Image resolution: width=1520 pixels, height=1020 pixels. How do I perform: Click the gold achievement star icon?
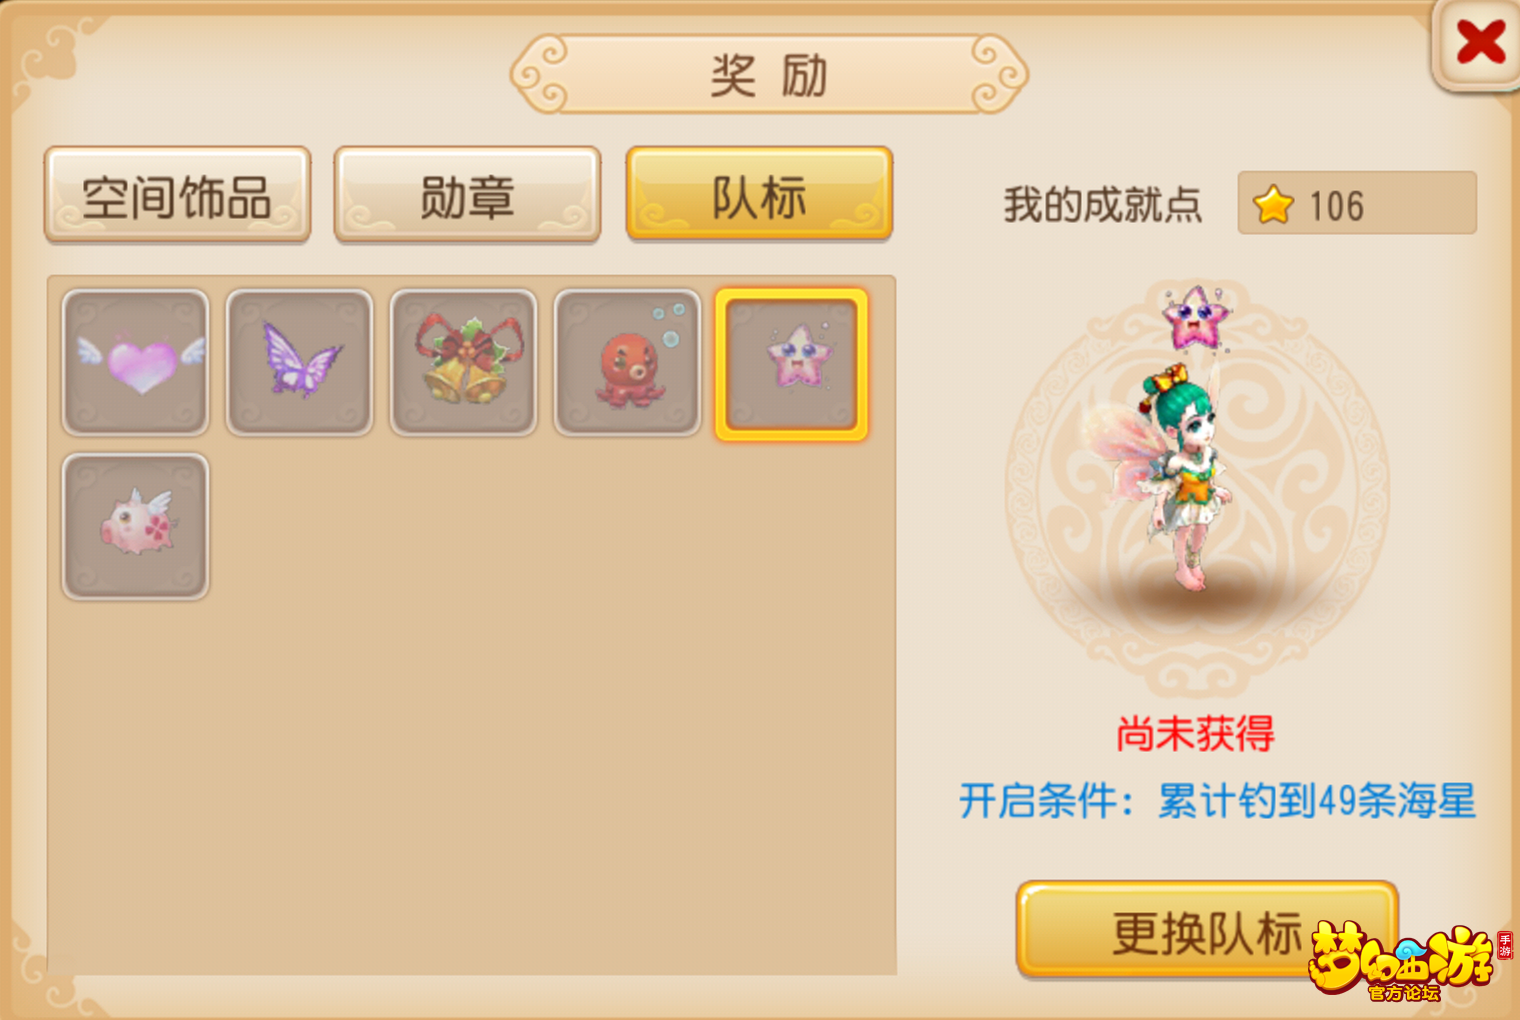1274,205
